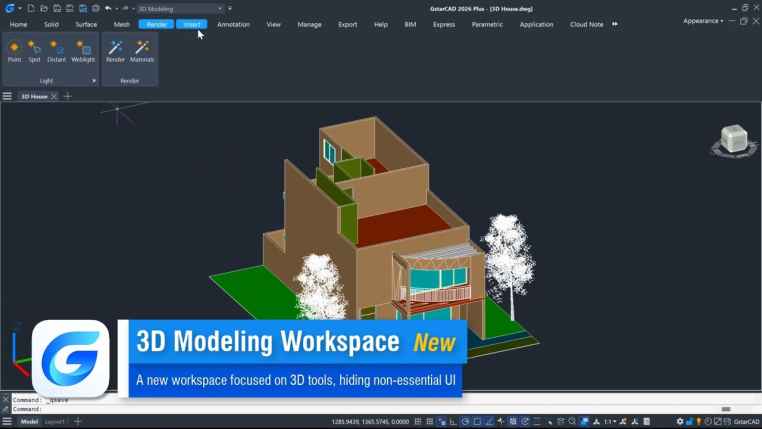Expand the Light panel arrow
Screen dimensions: 762x429
pyautogui.click(x=94, y=81)
